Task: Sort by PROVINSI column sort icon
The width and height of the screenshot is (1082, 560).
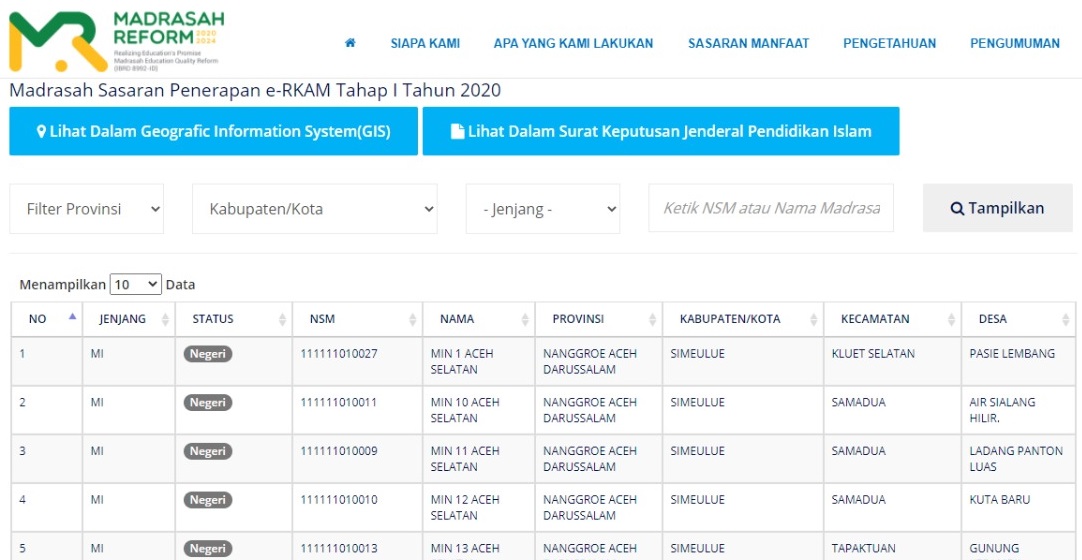Action: coord(653,319)
